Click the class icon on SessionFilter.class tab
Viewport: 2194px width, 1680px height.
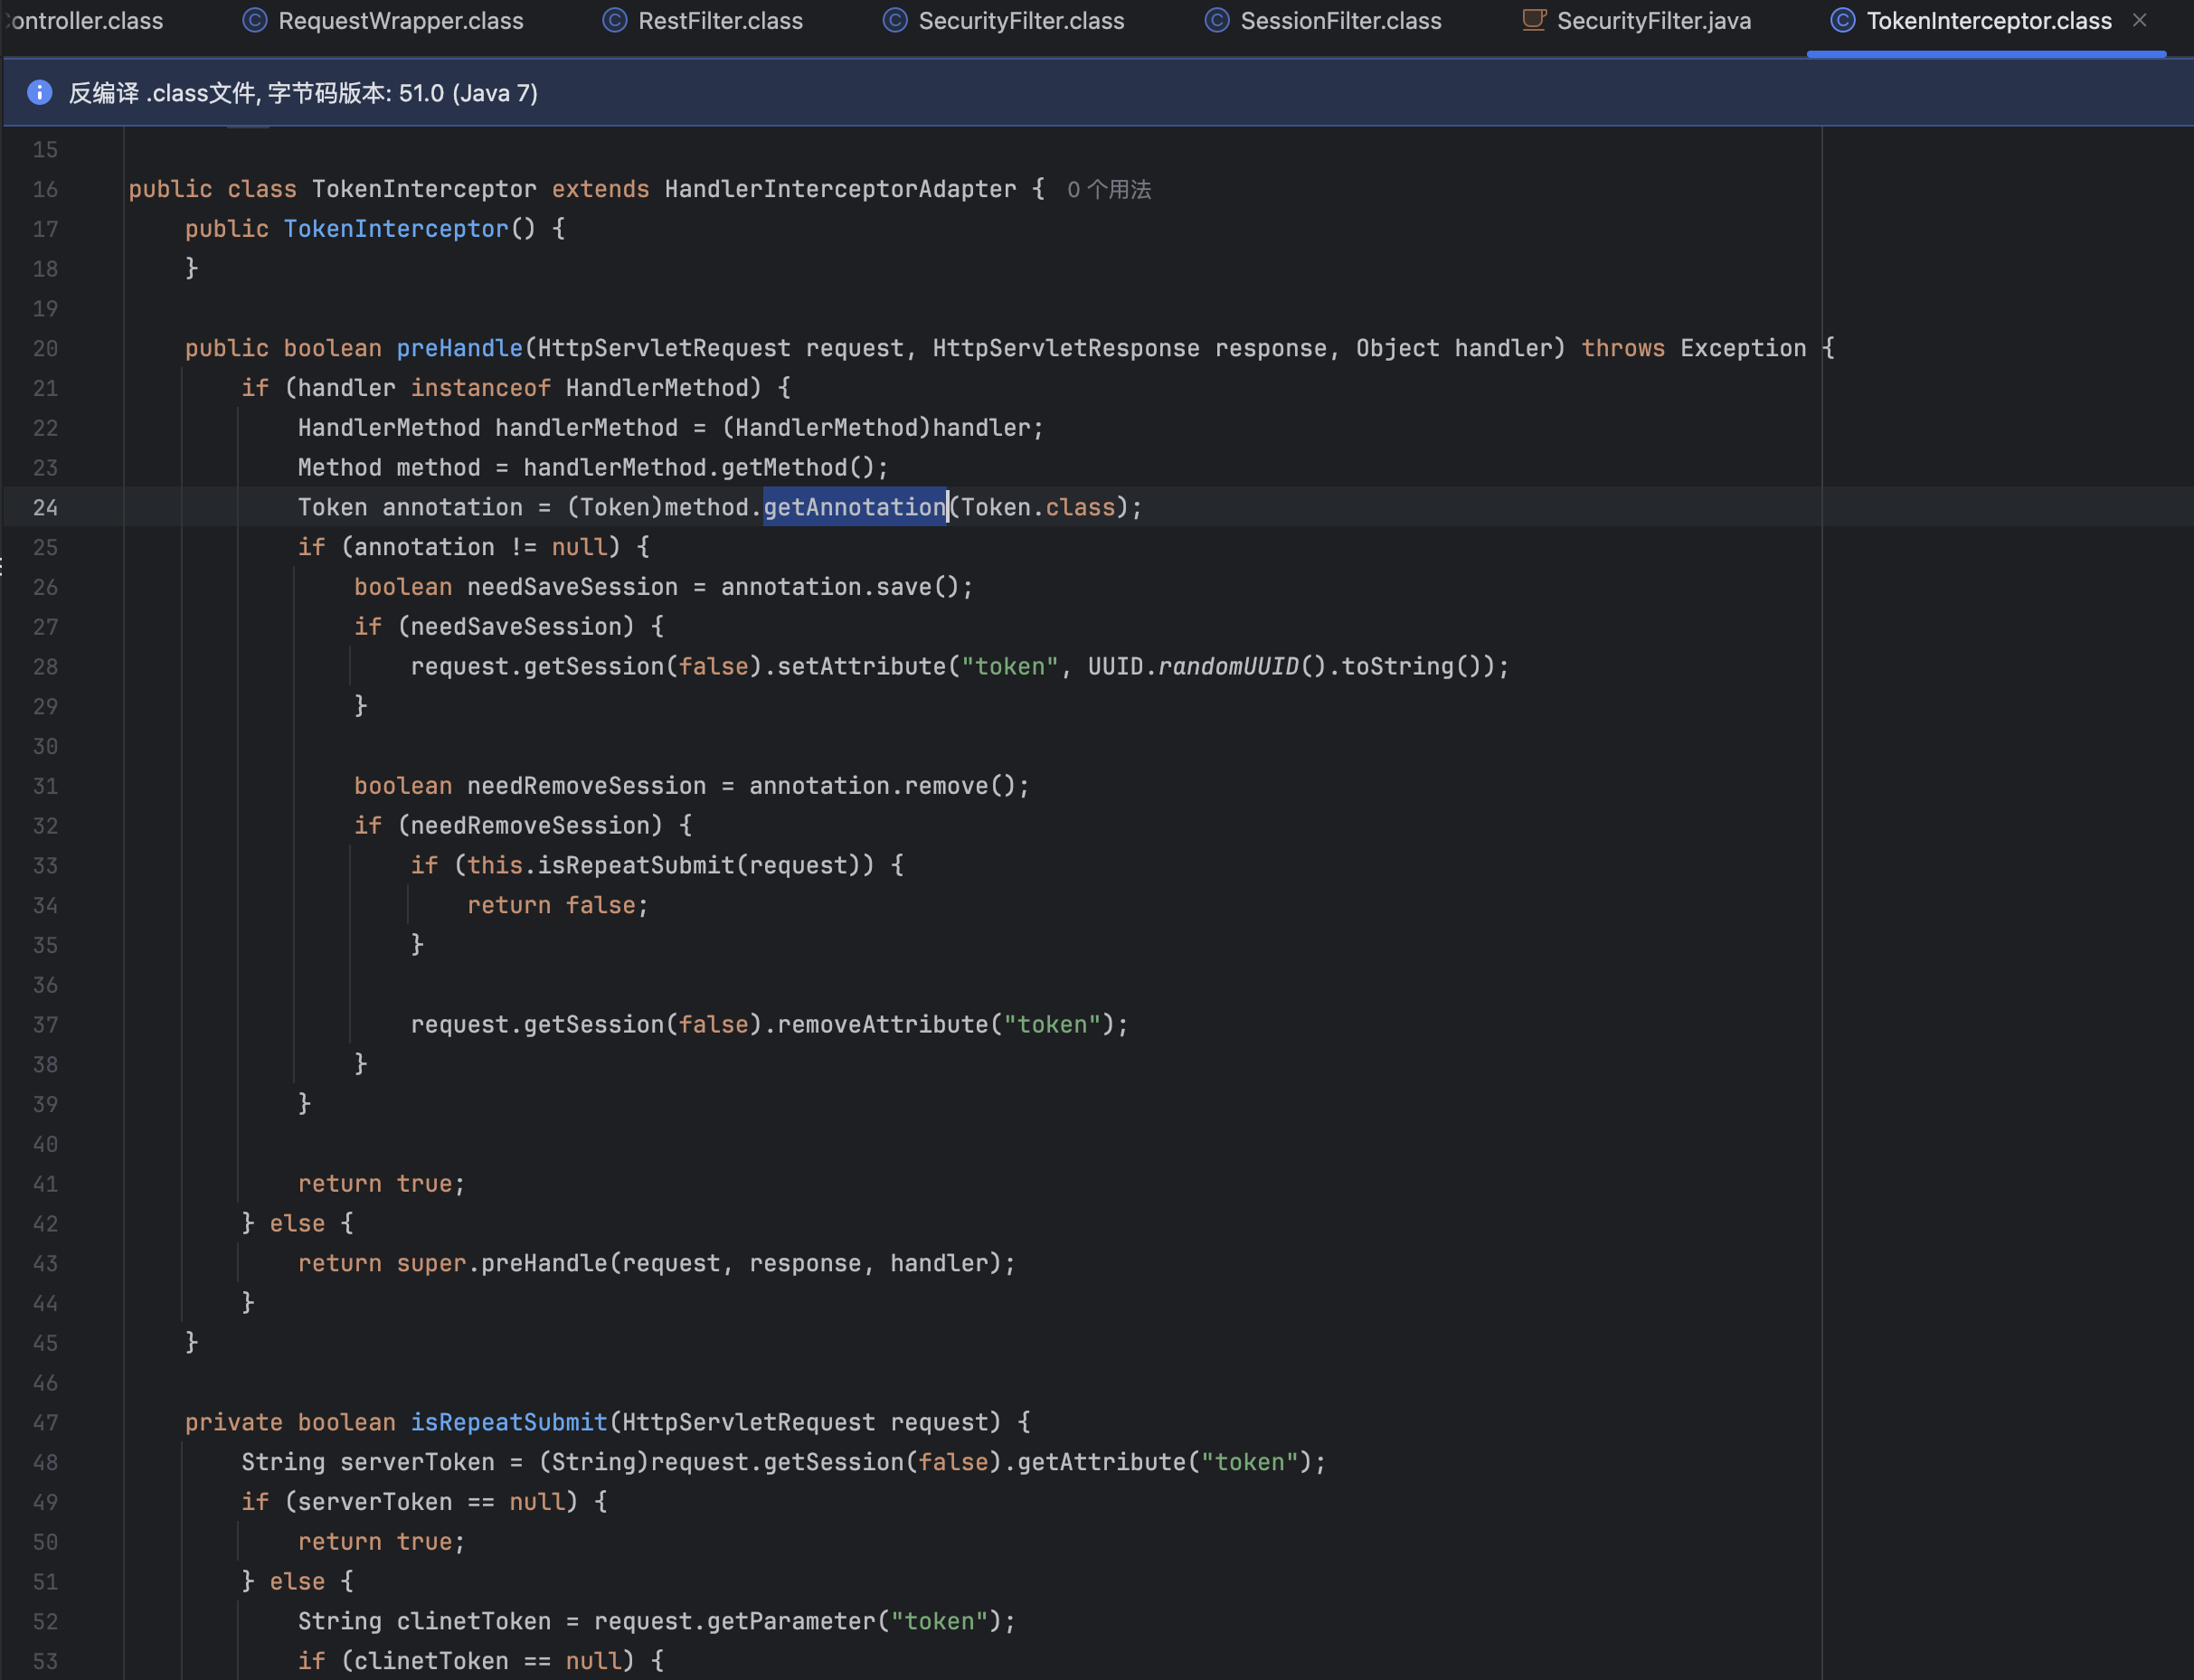pyautogui.click(x=1217, y=20)
